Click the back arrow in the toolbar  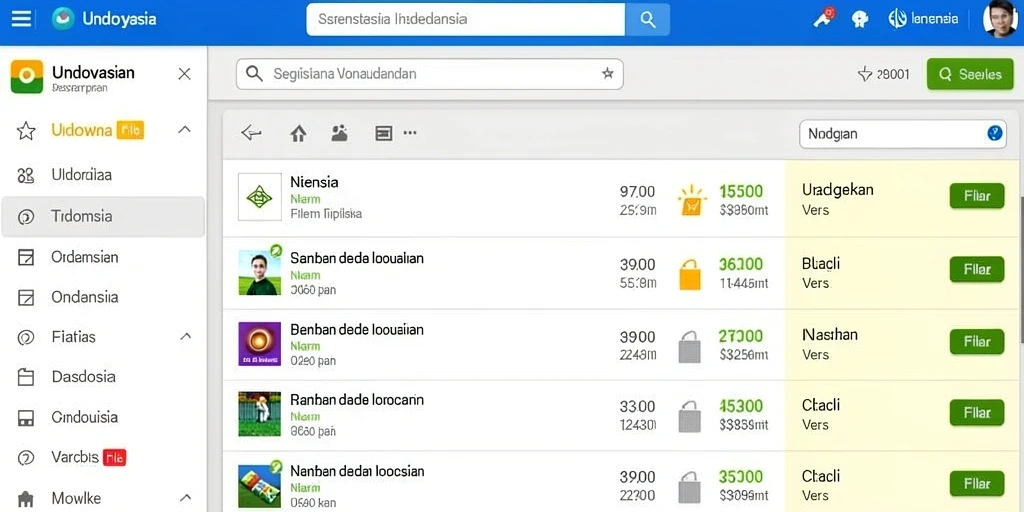pos(251,133)
